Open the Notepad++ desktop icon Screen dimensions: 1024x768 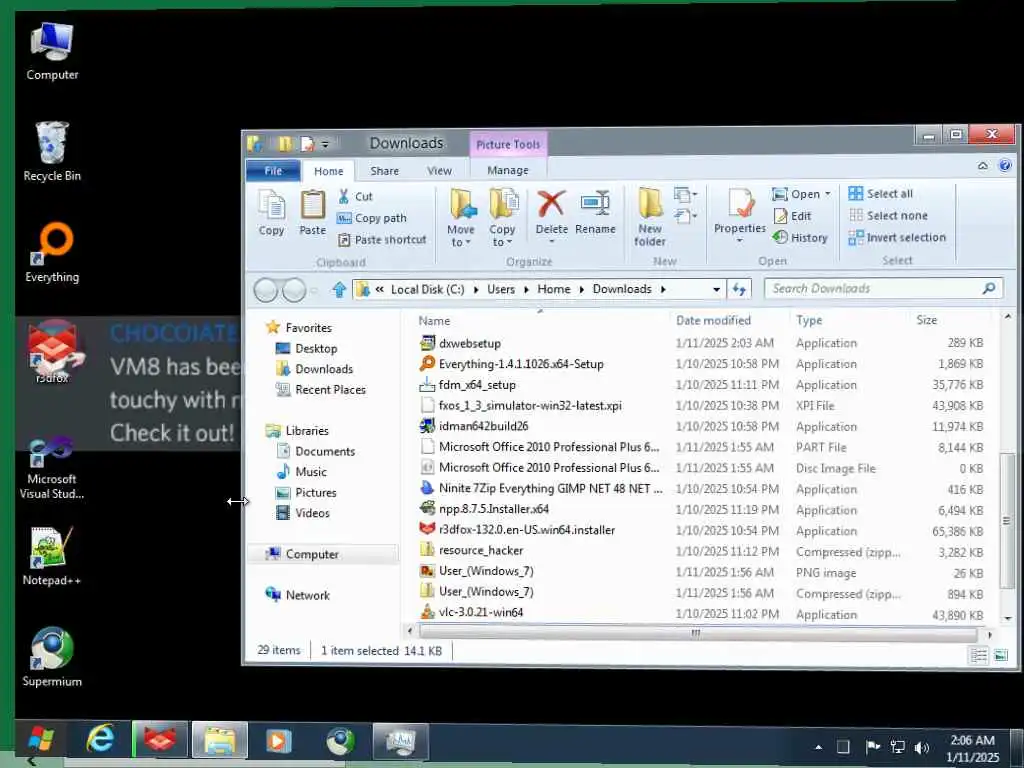pos(52,556)
